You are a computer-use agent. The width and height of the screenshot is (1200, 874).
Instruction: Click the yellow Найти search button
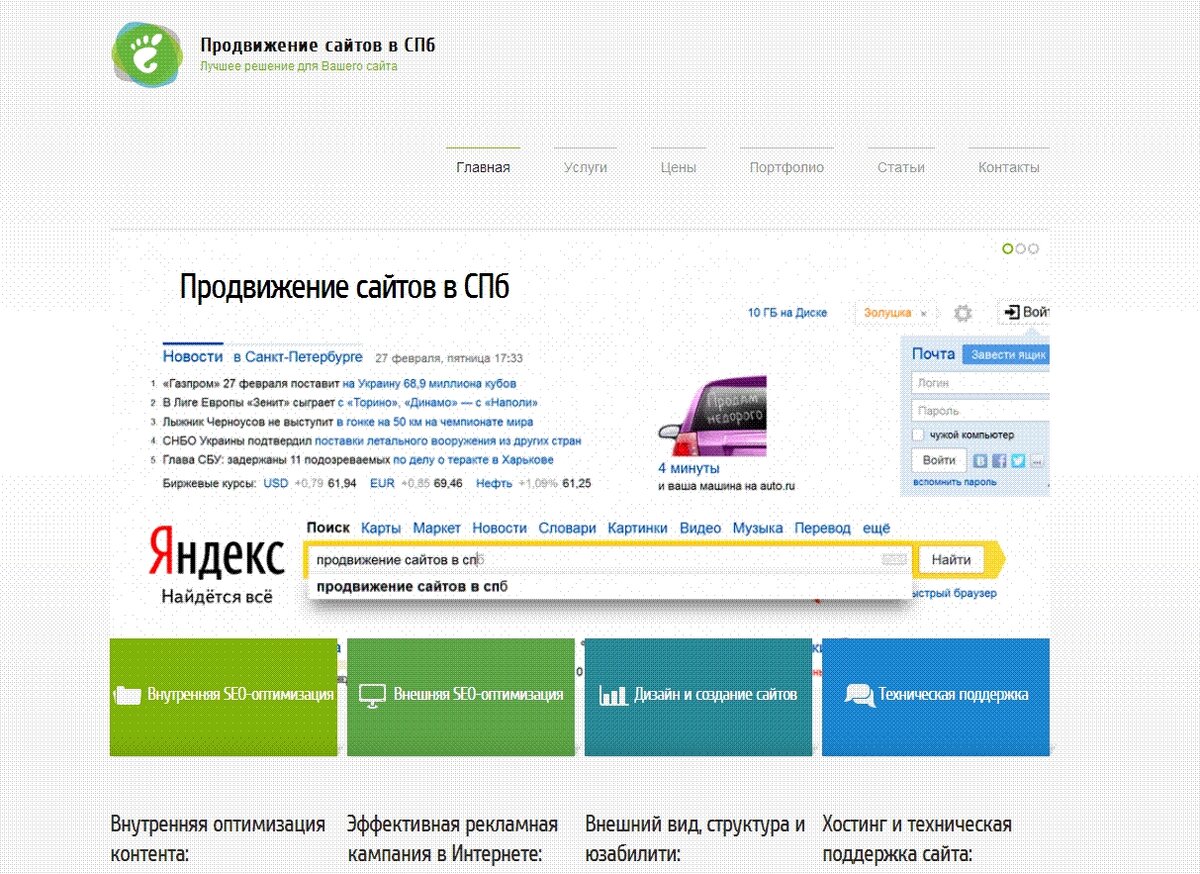pyautogui.click(x=951, y=560)
